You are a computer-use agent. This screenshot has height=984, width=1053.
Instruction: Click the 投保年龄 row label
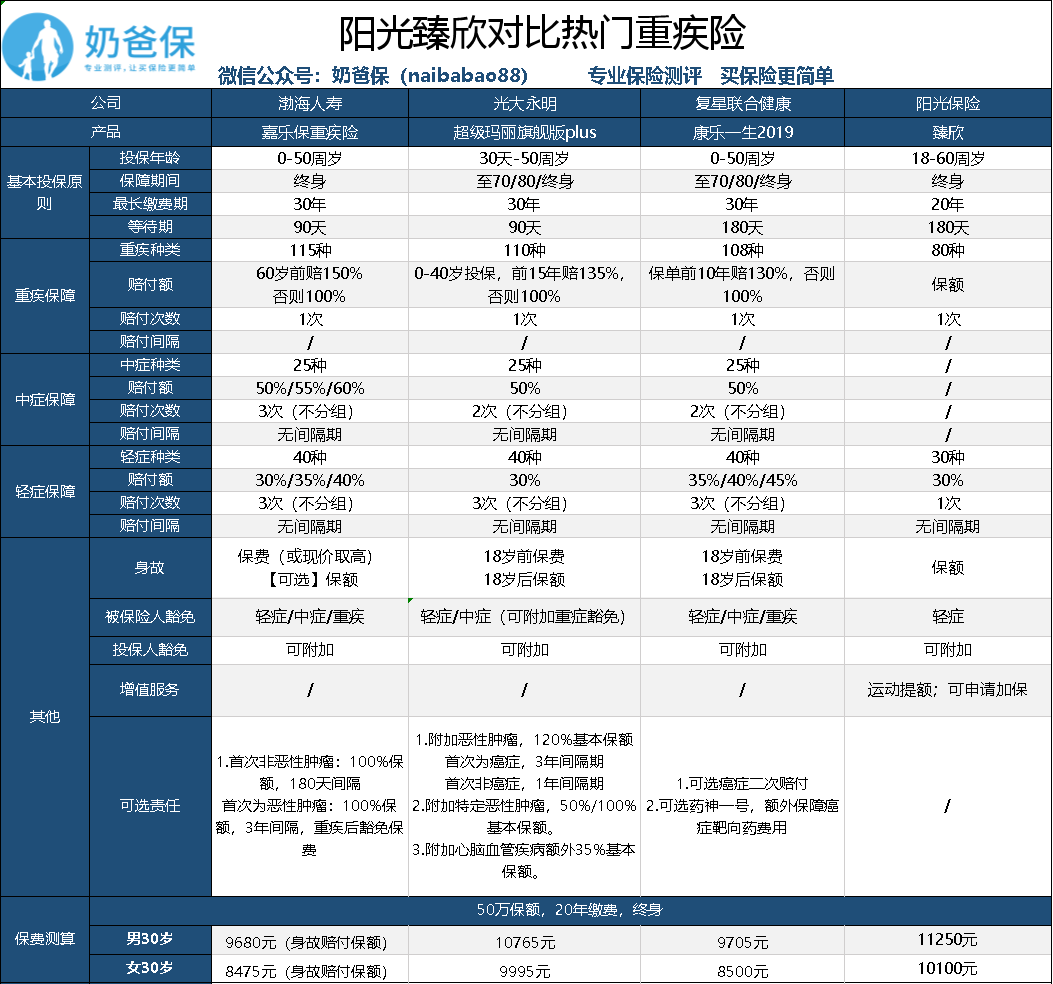pos(150,158)
